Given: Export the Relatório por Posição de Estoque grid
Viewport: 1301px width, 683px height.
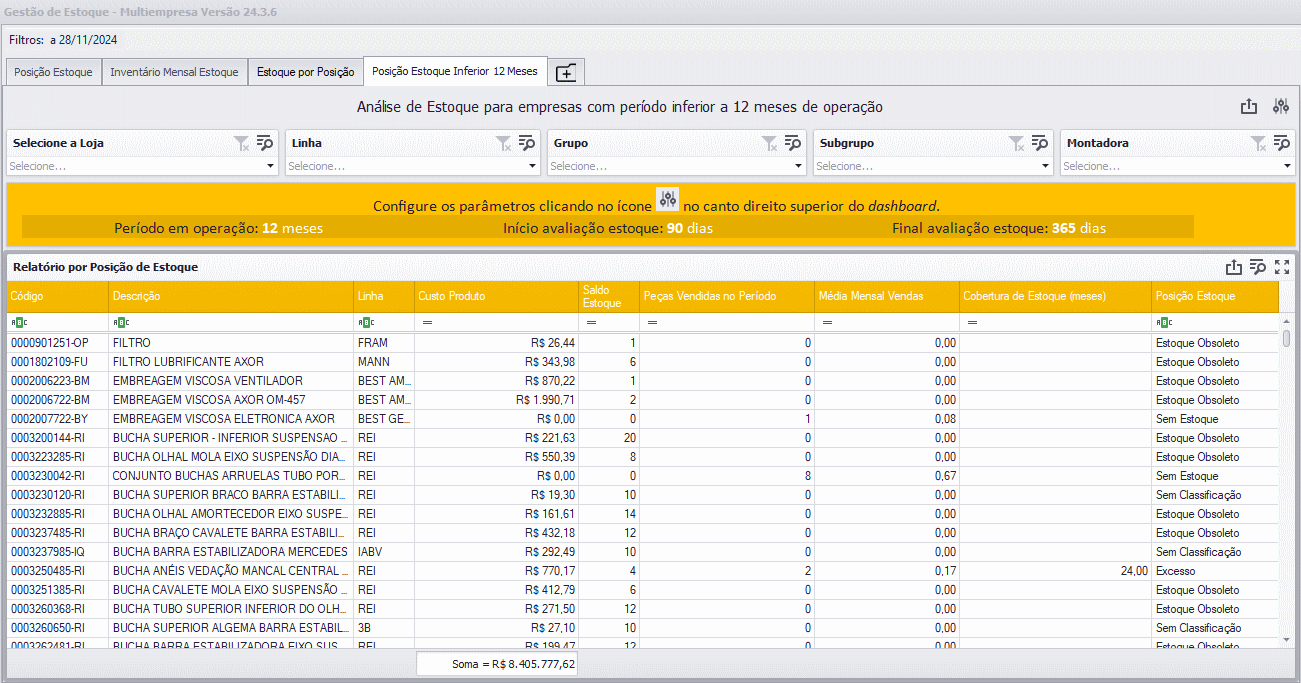Looking at the screenshot, I should [x=1234, y=267].
